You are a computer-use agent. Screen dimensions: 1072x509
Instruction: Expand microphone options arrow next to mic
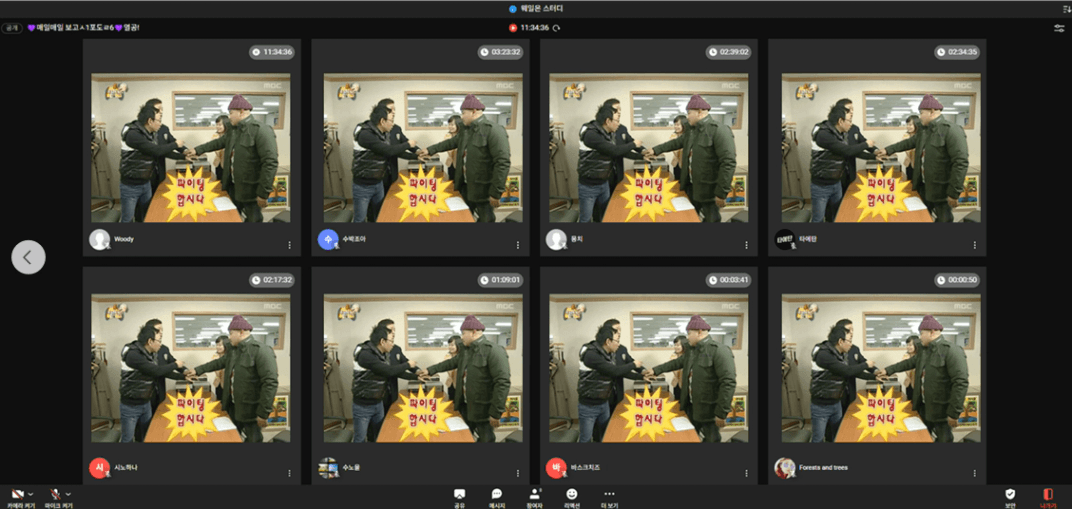(68, 494)
